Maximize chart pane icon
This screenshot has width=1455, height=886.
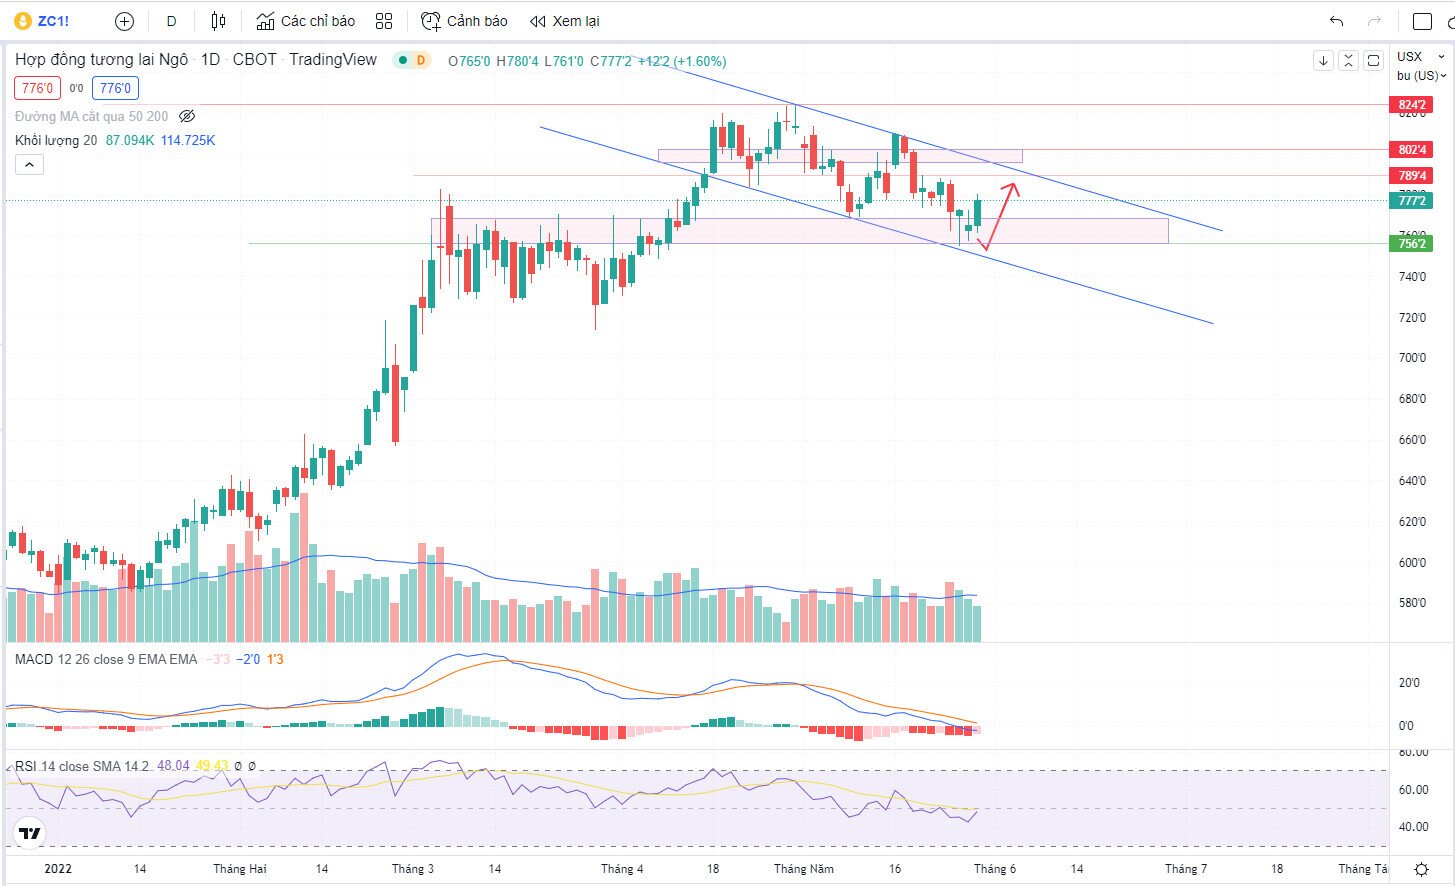coord(1373,61)
